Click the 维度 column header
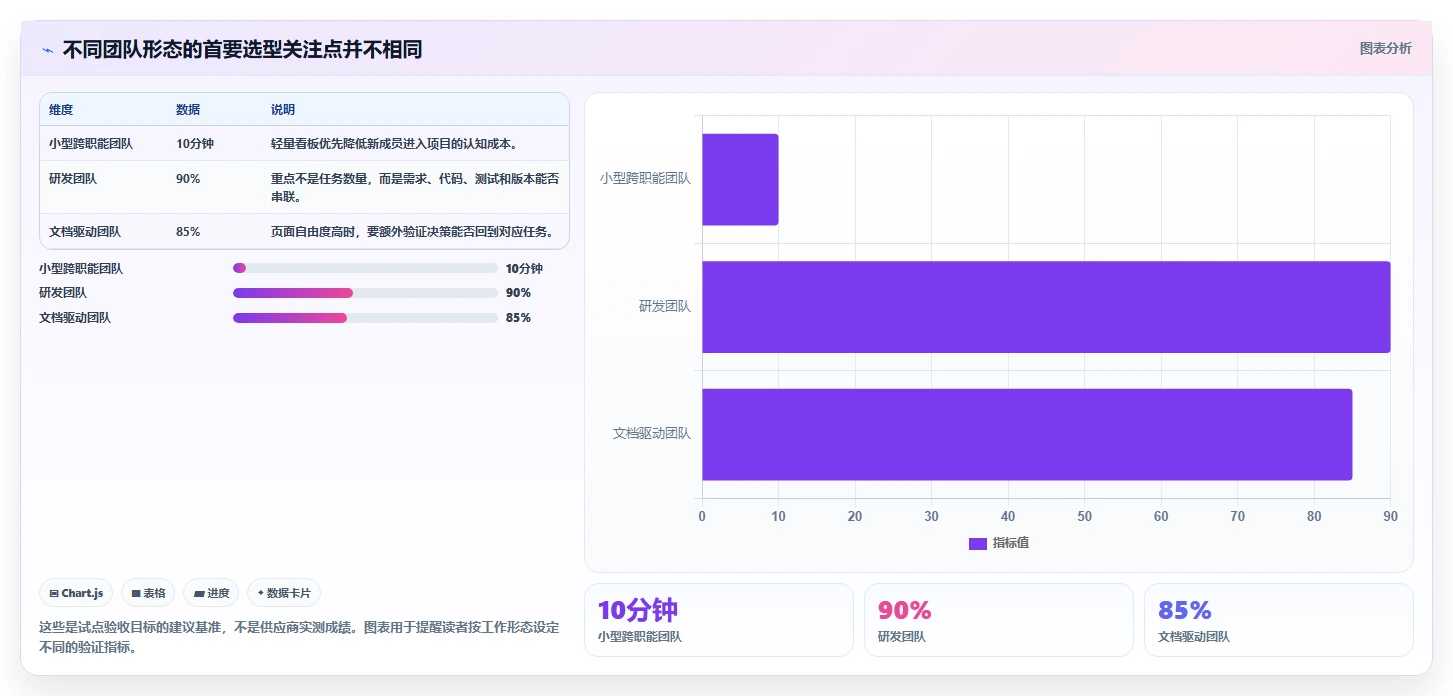 (x=61, y=110)
